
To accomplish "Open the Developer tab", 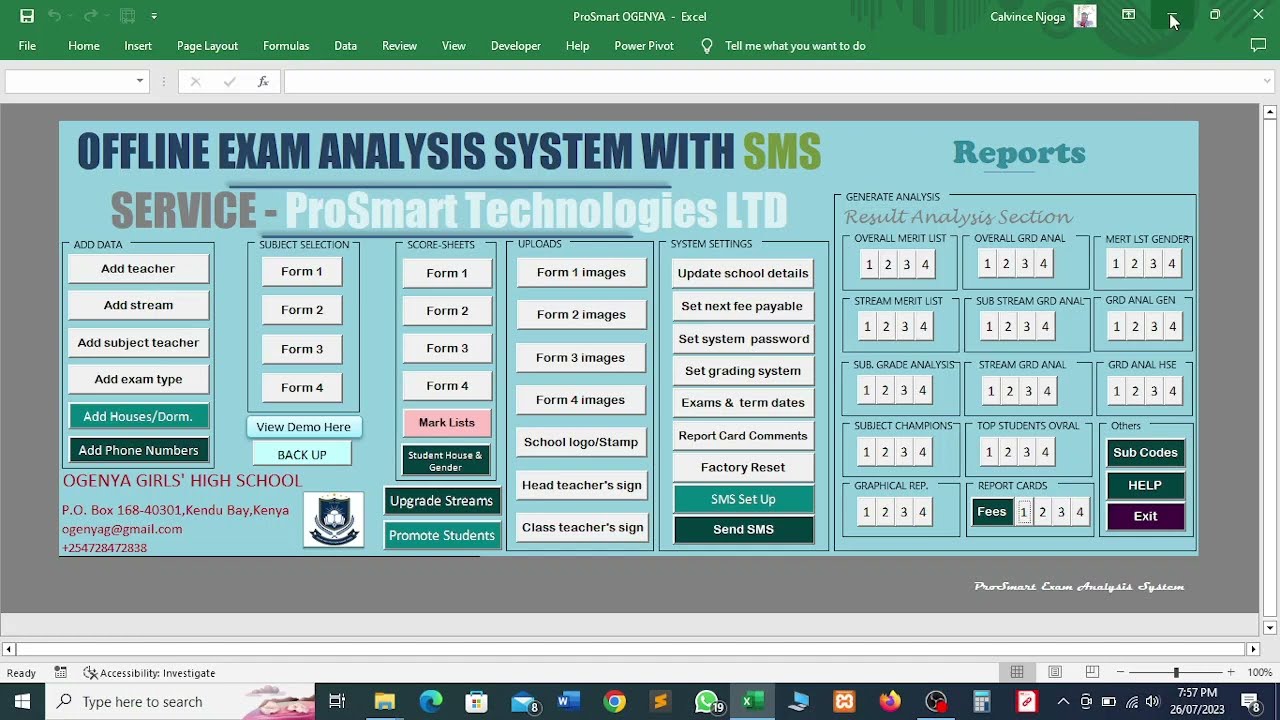I will pos(516,46).
